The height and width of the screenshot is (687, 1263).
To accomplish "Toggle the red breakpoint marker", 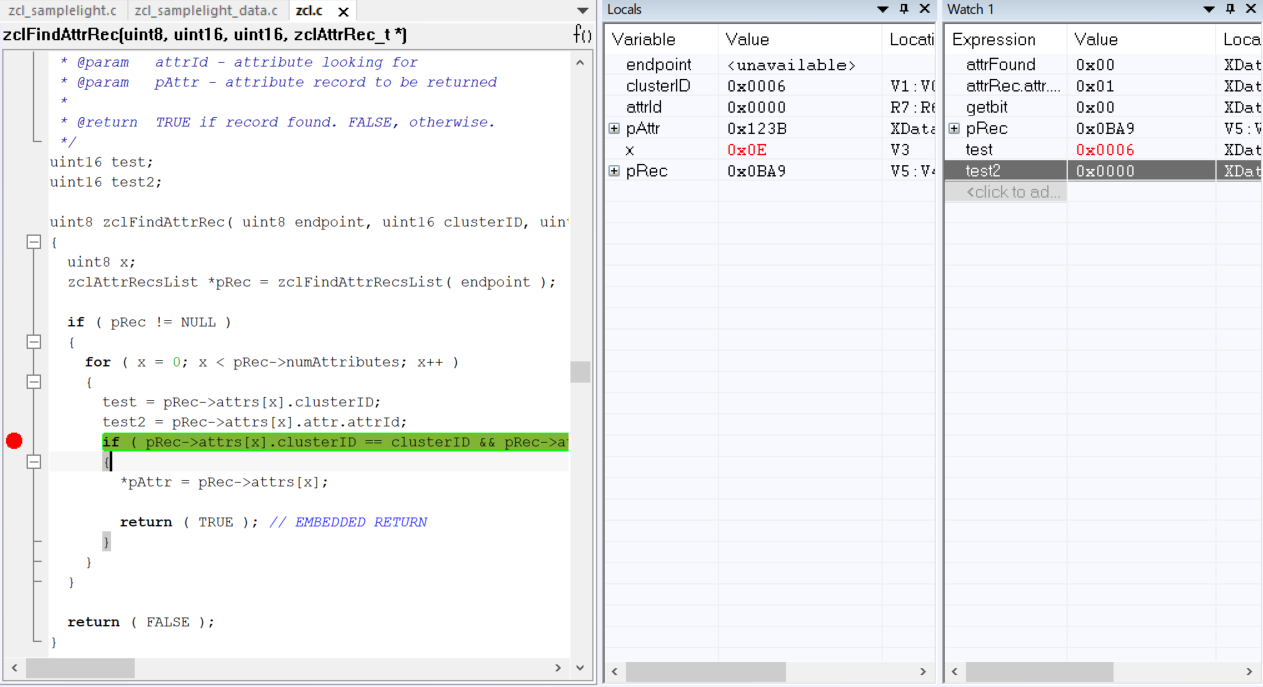I will point(14,441).
